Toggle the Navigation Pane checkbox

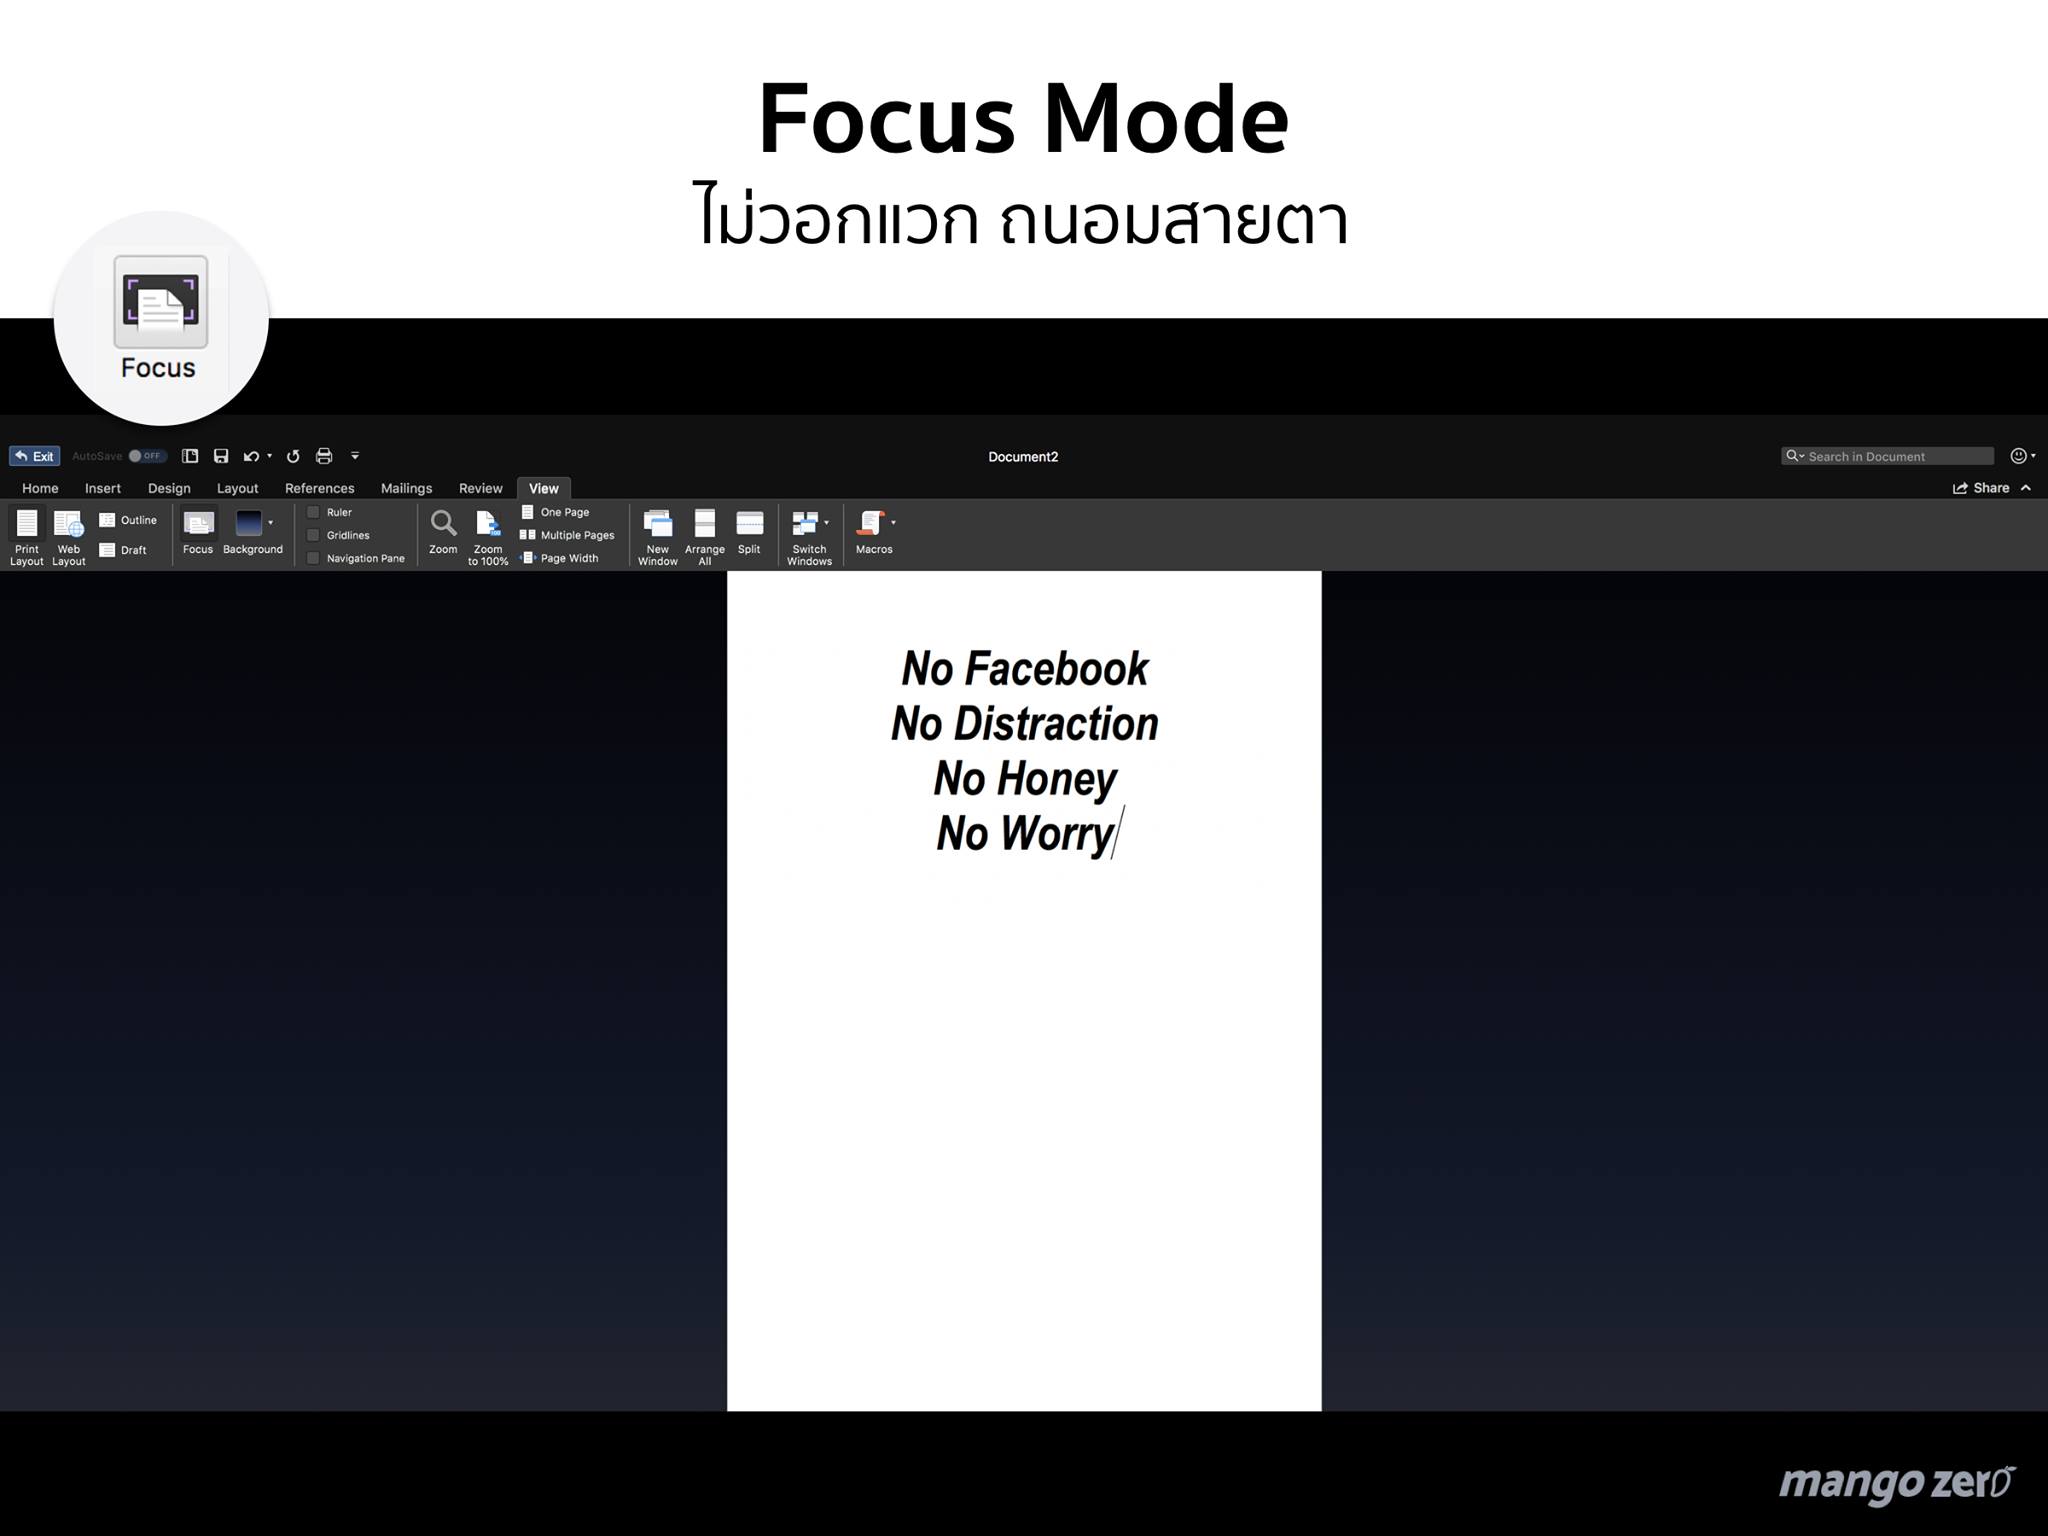click(313, 558)
